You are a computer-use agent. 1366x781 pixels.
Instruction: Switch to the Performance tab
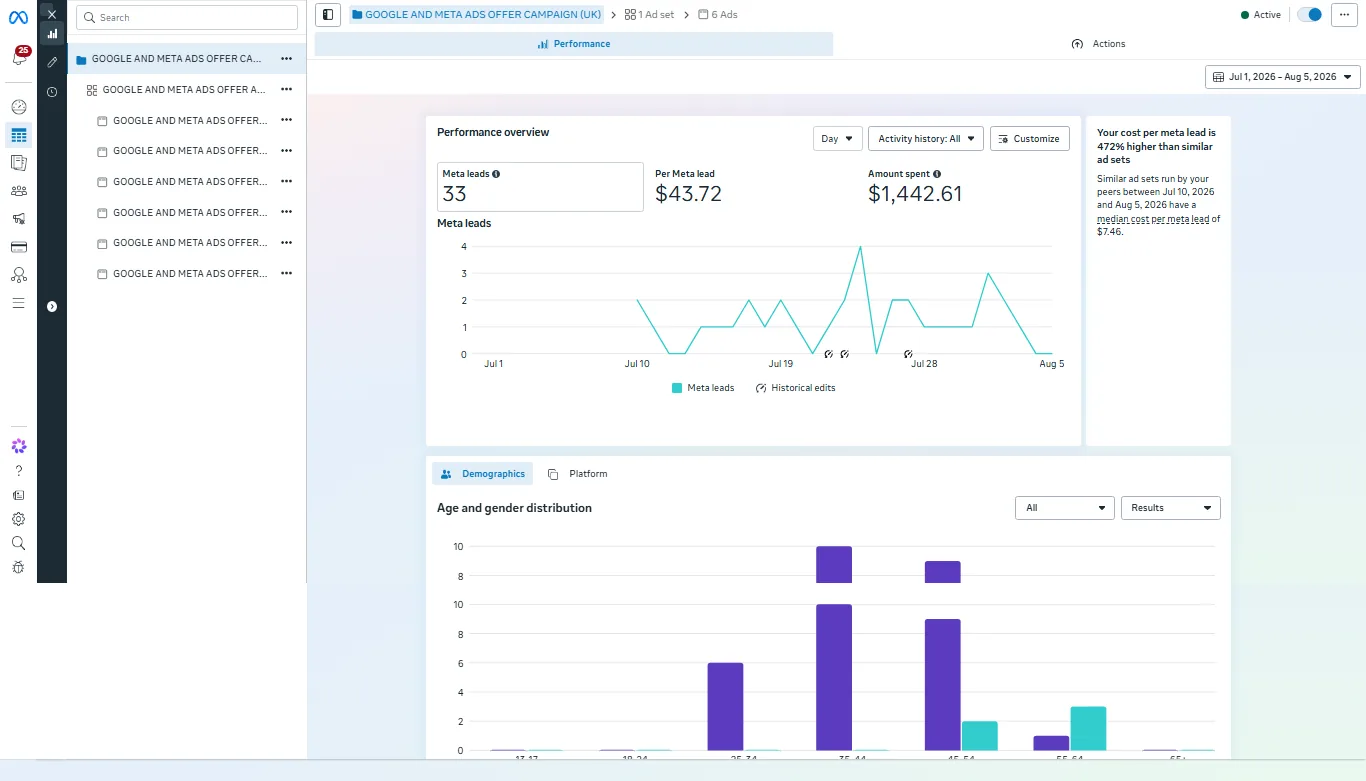click(x=574, y=44)
